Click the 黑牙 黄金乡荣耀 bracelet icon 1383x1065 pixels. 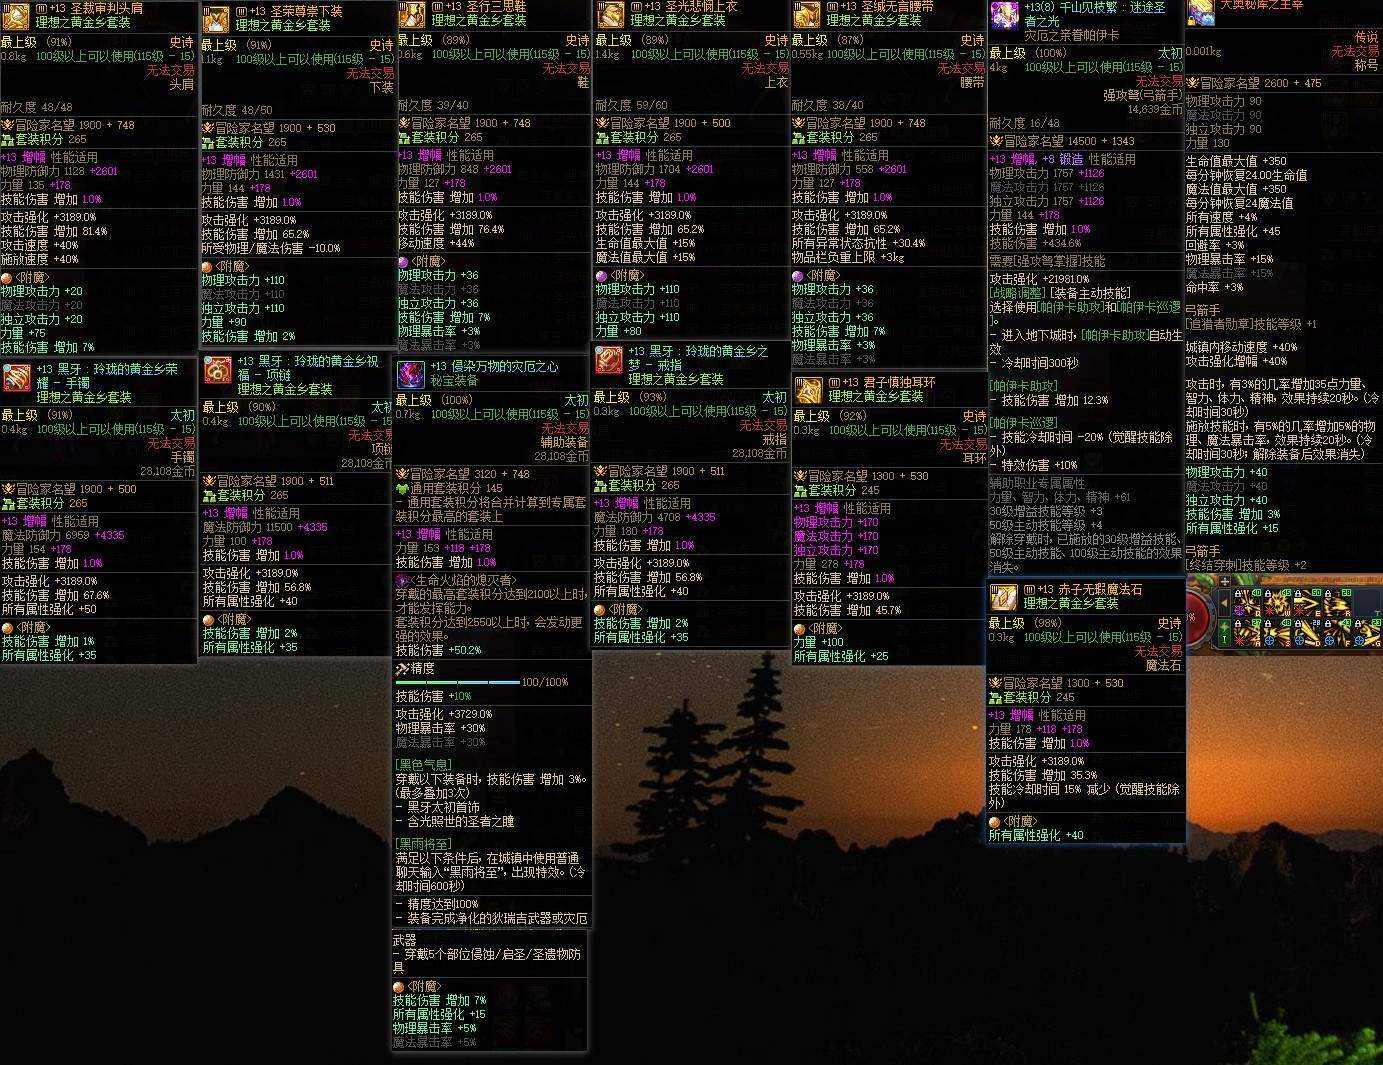tap(15, 379)
